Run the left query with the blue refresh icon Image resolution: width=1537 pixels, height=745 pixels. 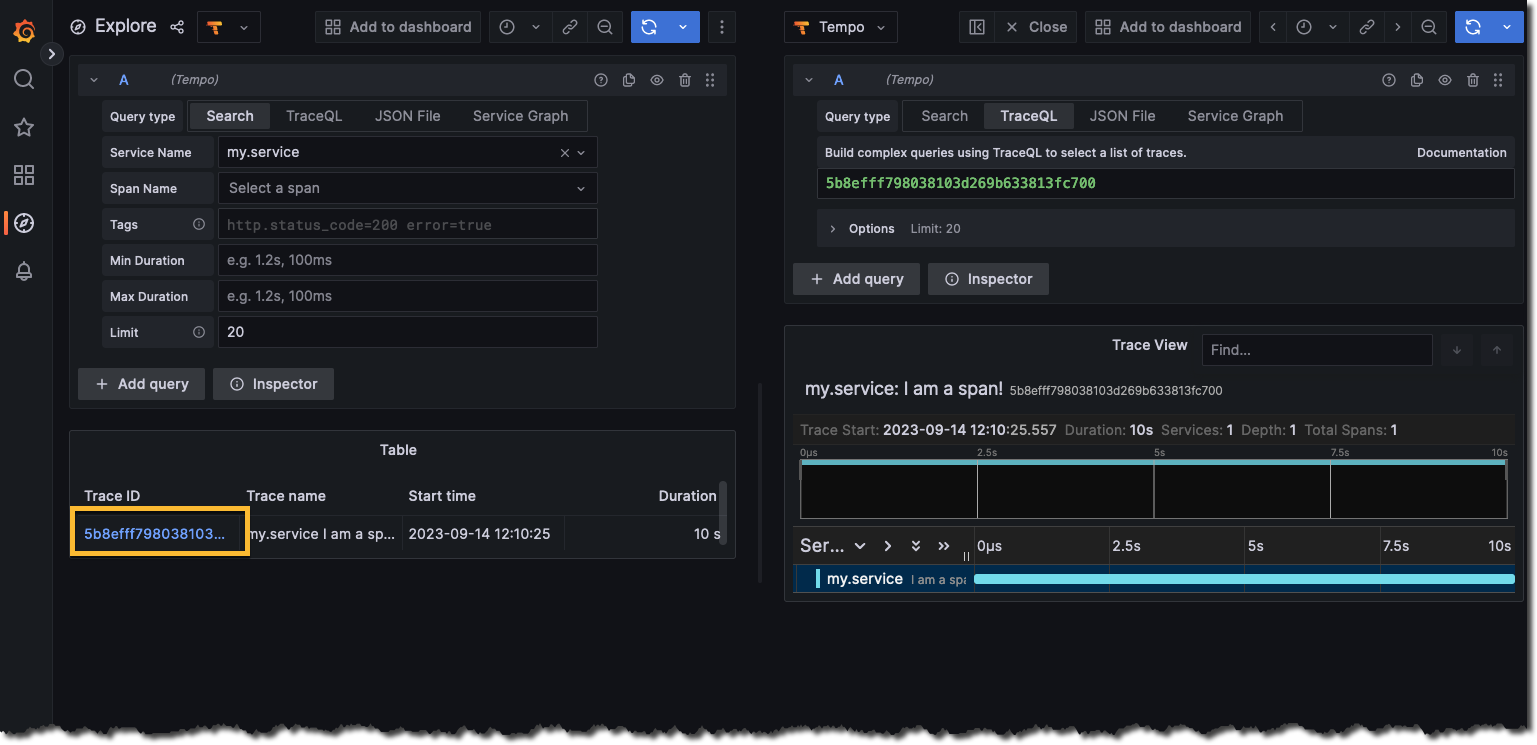click(655, 27)
